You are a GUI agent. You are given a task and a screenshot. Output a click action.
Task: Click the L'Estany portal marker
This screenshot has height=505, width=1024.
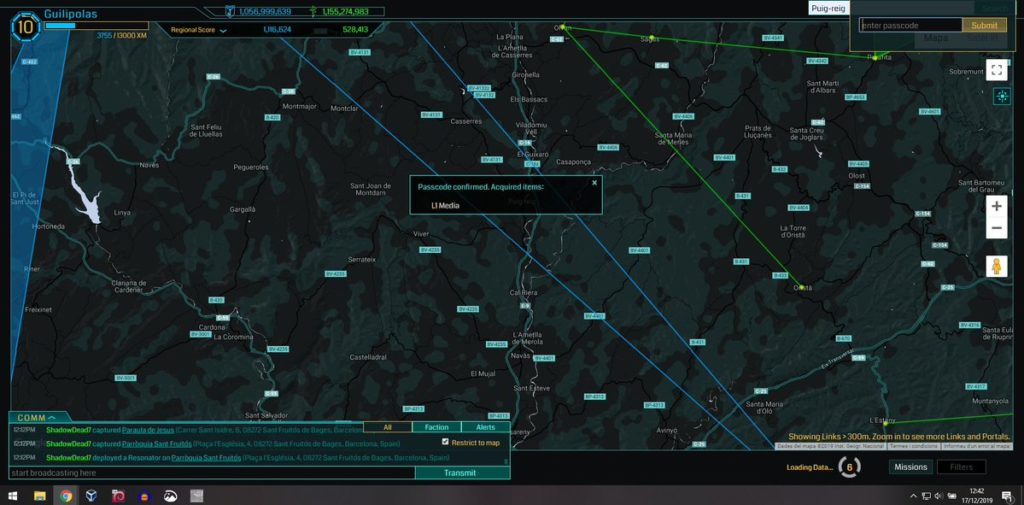point(884,423)
